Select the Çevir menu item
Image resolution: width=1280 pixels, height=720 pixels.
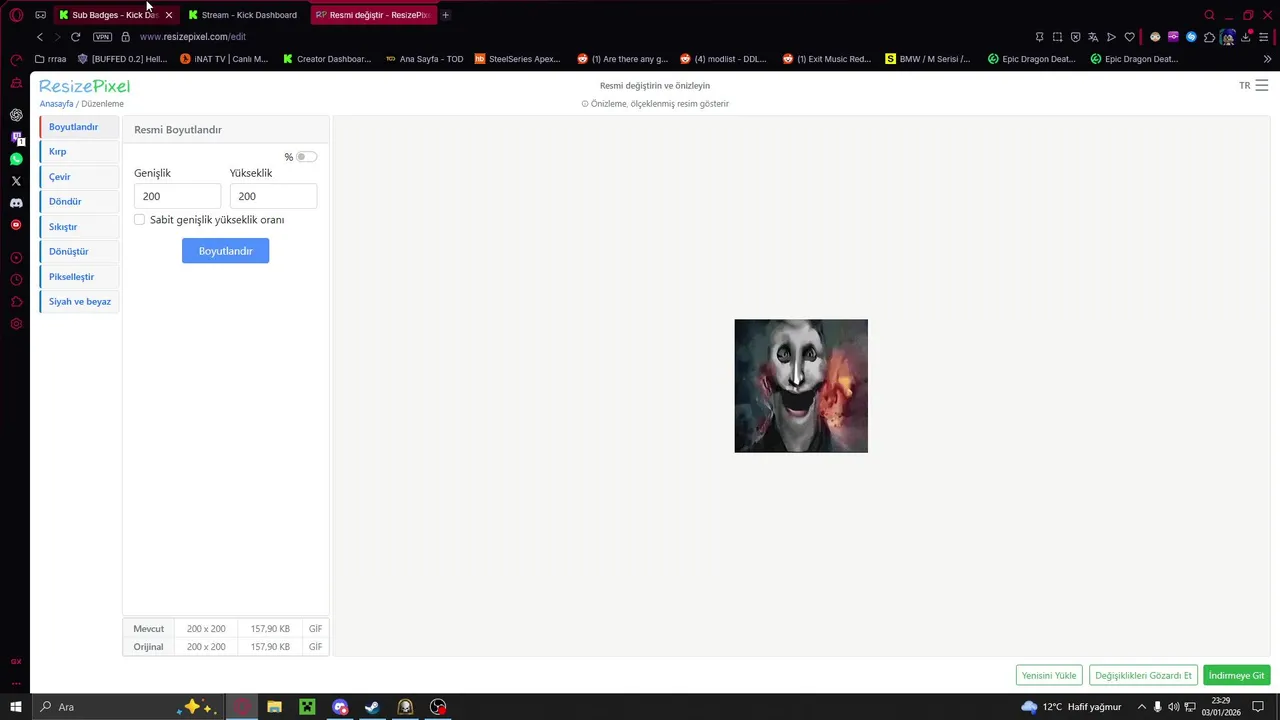click(79, 177)
